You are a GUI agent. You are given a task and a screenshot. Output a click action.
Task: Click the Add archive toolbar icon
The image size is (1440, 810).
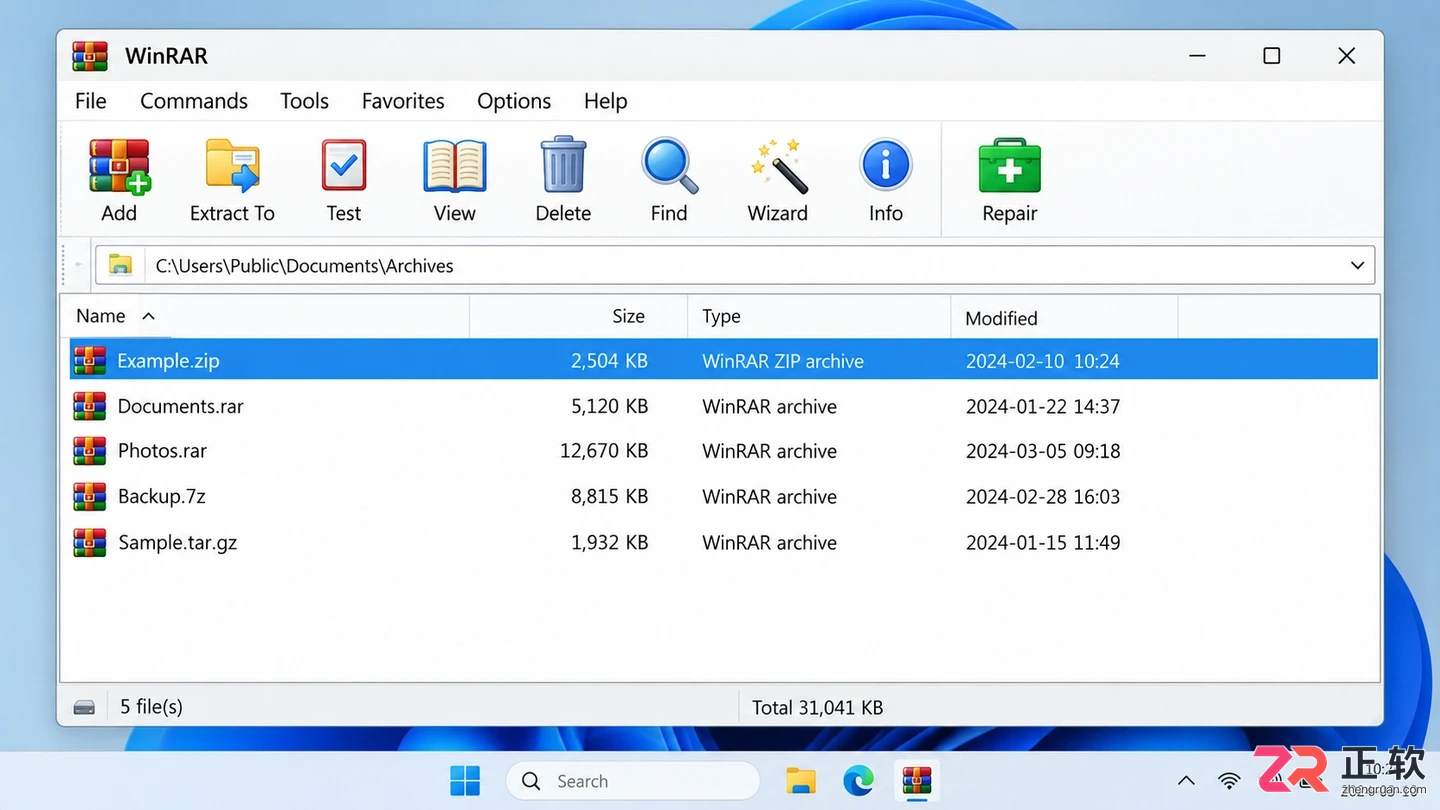pyautogui.click(x=119, y=166)
